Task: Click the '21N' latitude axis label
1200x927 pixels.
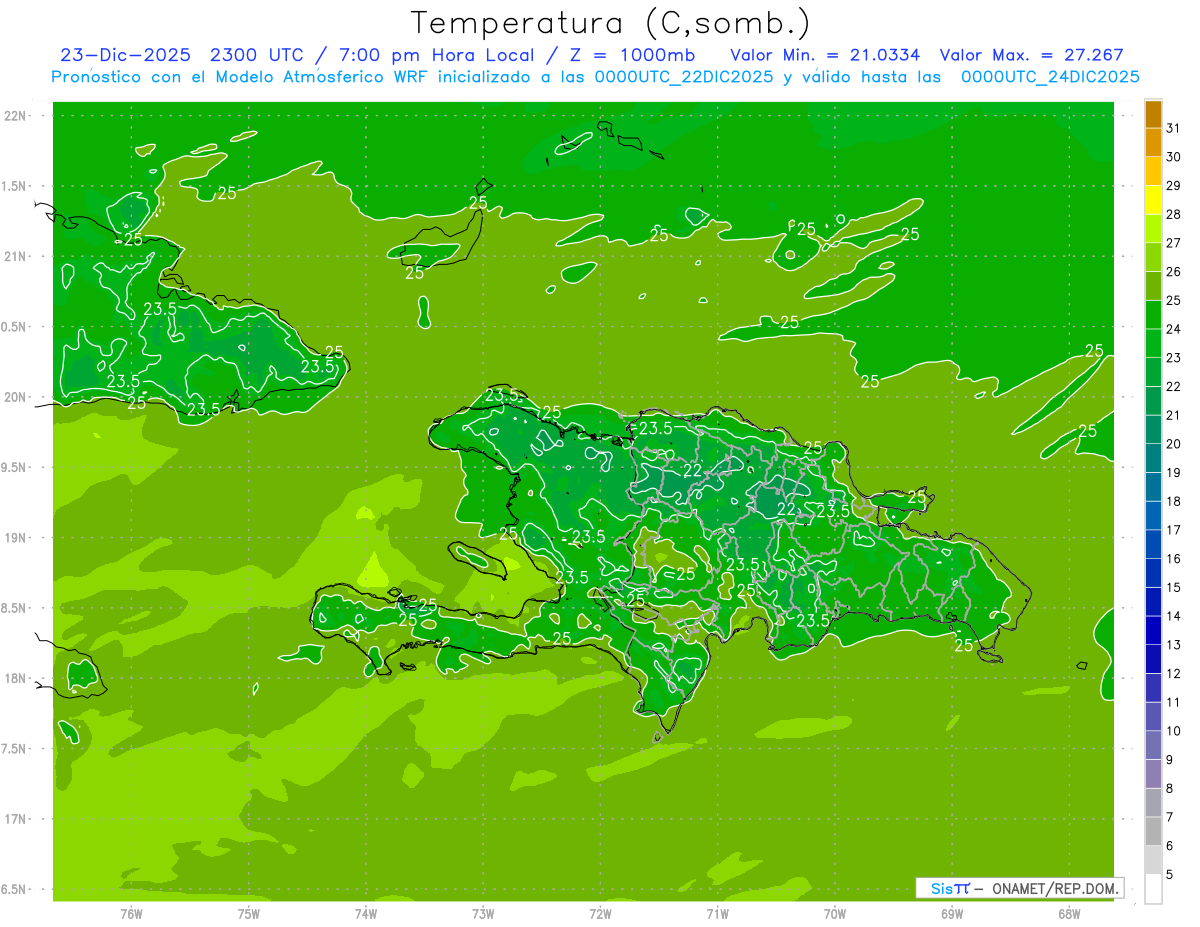Action: click(16, 257)
